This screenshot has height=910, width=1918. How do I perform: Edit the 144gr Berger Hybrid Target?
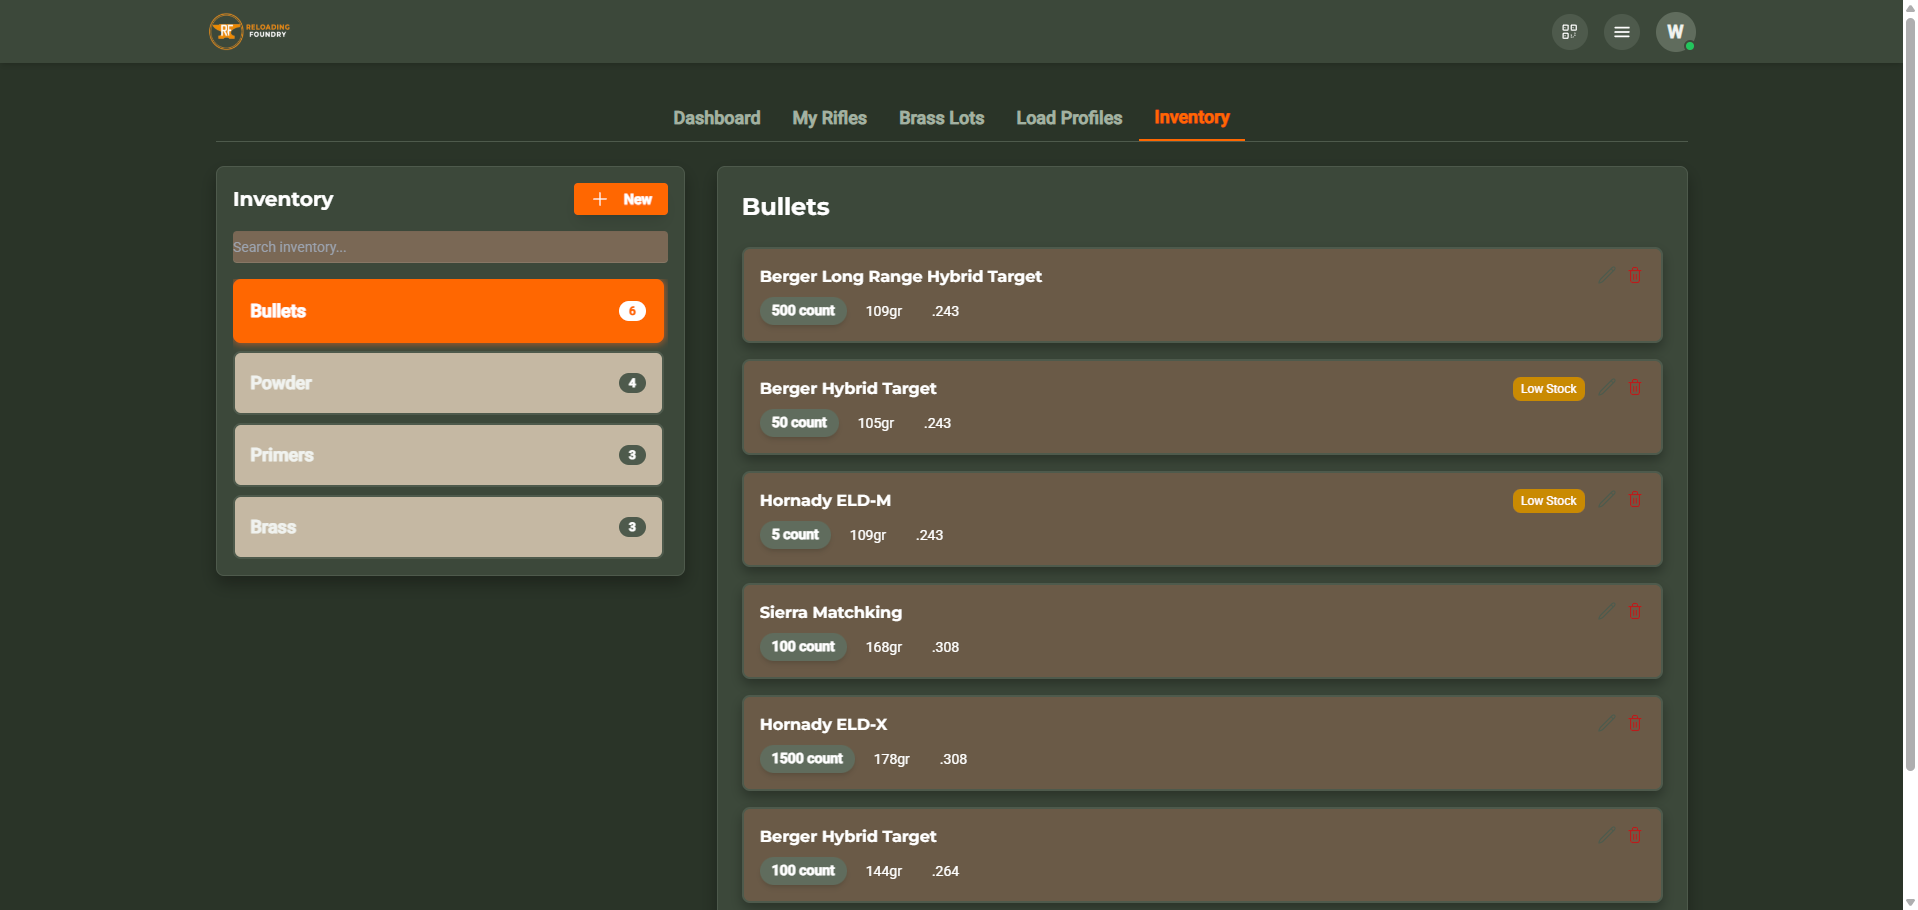pos(1607,834)
